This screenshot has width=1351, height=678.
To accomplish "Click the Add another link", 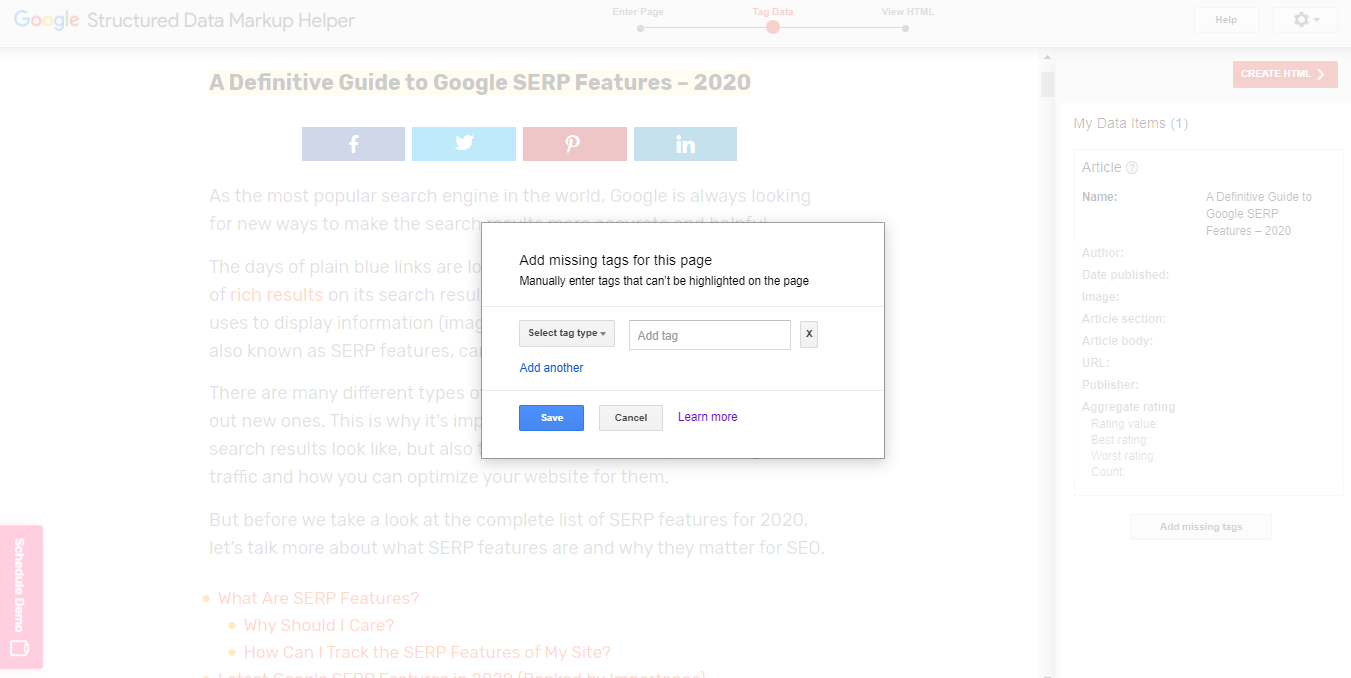I will coord(551,368).
